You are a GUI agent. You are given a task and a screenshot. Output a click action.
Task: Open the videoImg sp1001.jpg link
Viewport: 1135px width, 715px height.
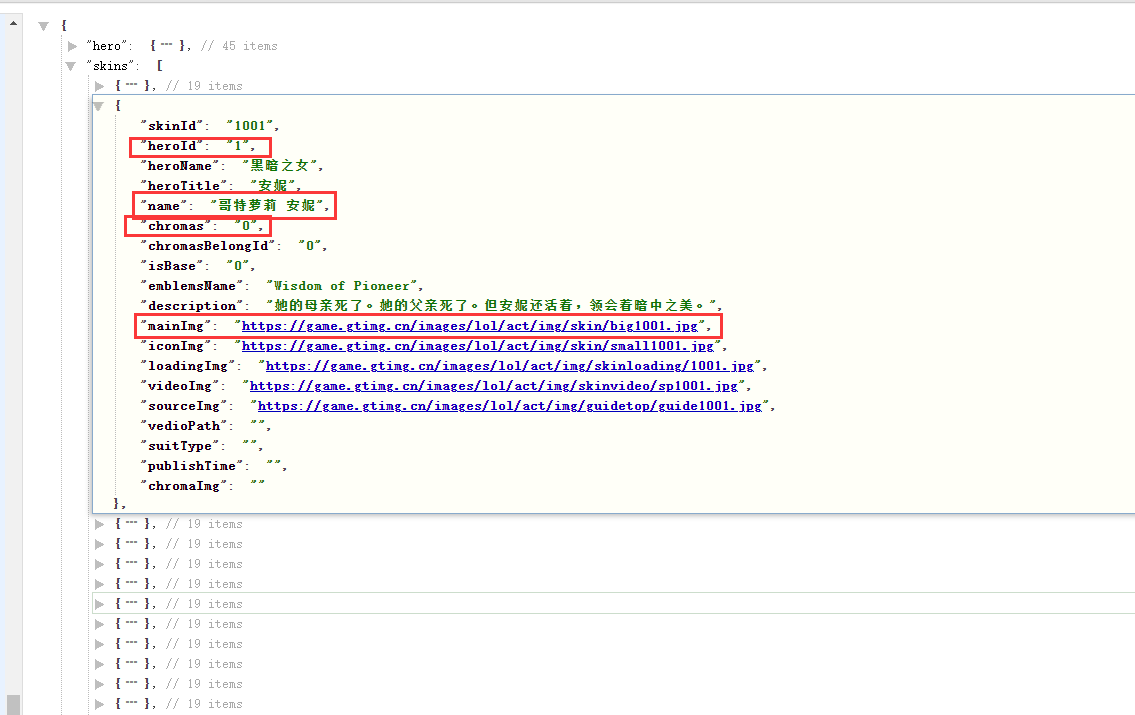[x=494, y=386]
